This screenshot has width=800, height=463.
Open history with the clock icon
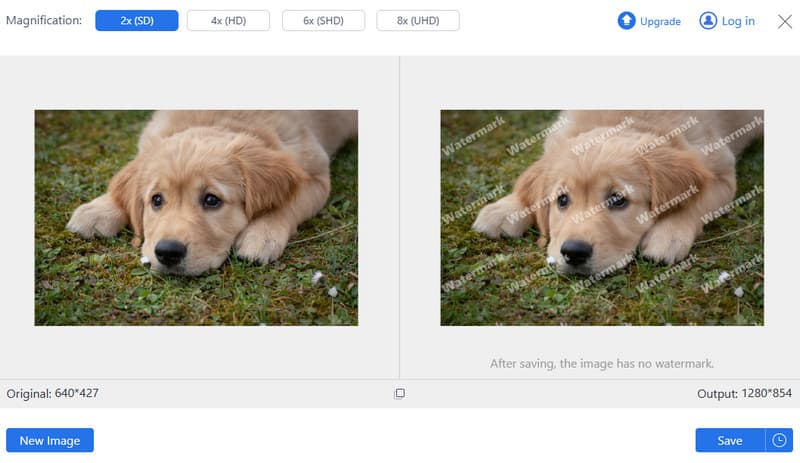pyautogui.click(x=779, y=440)
